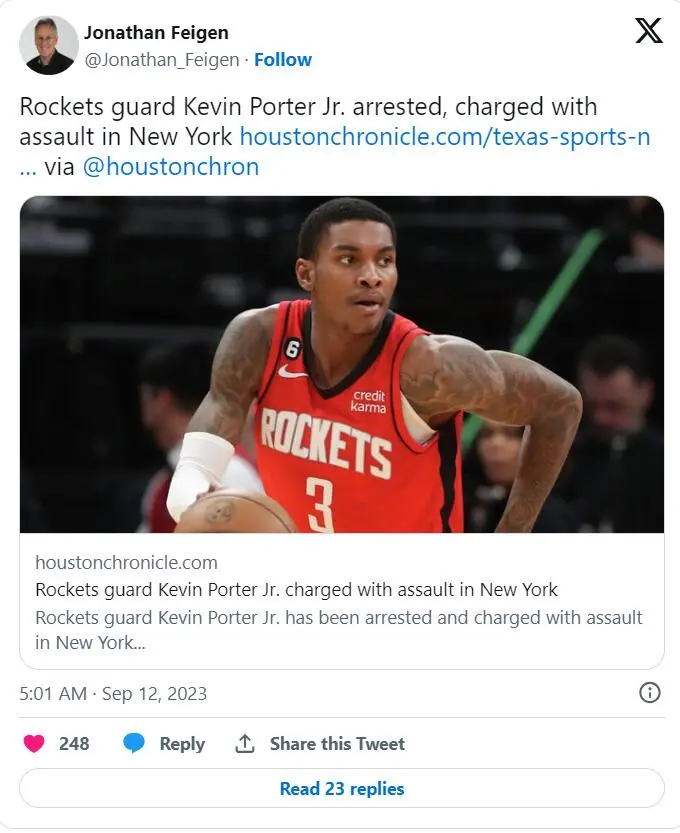This screenshot has height=833, width=680.
Task: Click the Reply label
Action: point(182,744)
